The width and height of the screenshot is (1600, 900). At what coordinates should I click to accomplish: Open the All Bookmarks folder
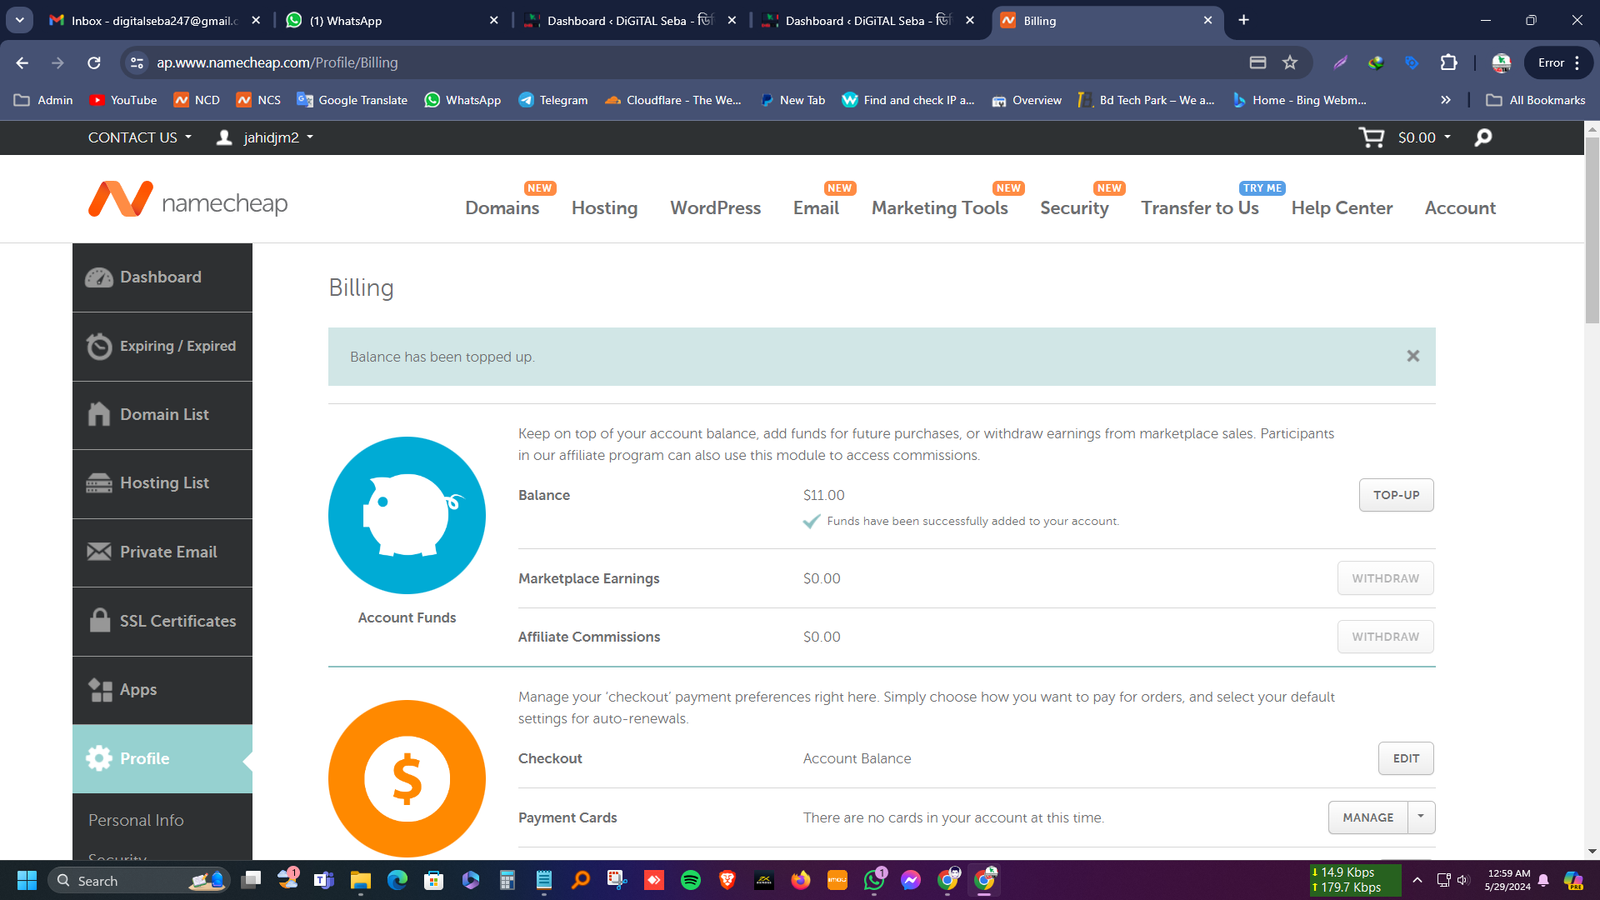tap(1536, 100)
